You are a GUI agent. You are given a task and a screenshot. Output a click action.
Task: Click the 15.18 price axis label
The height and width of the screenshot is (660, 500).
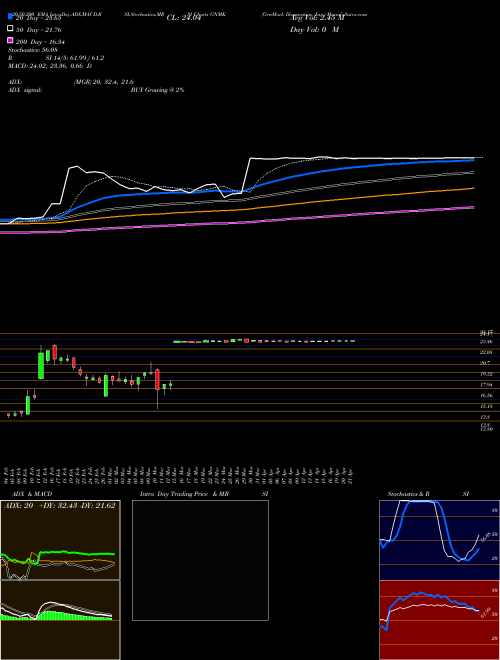tap(487, 406)
